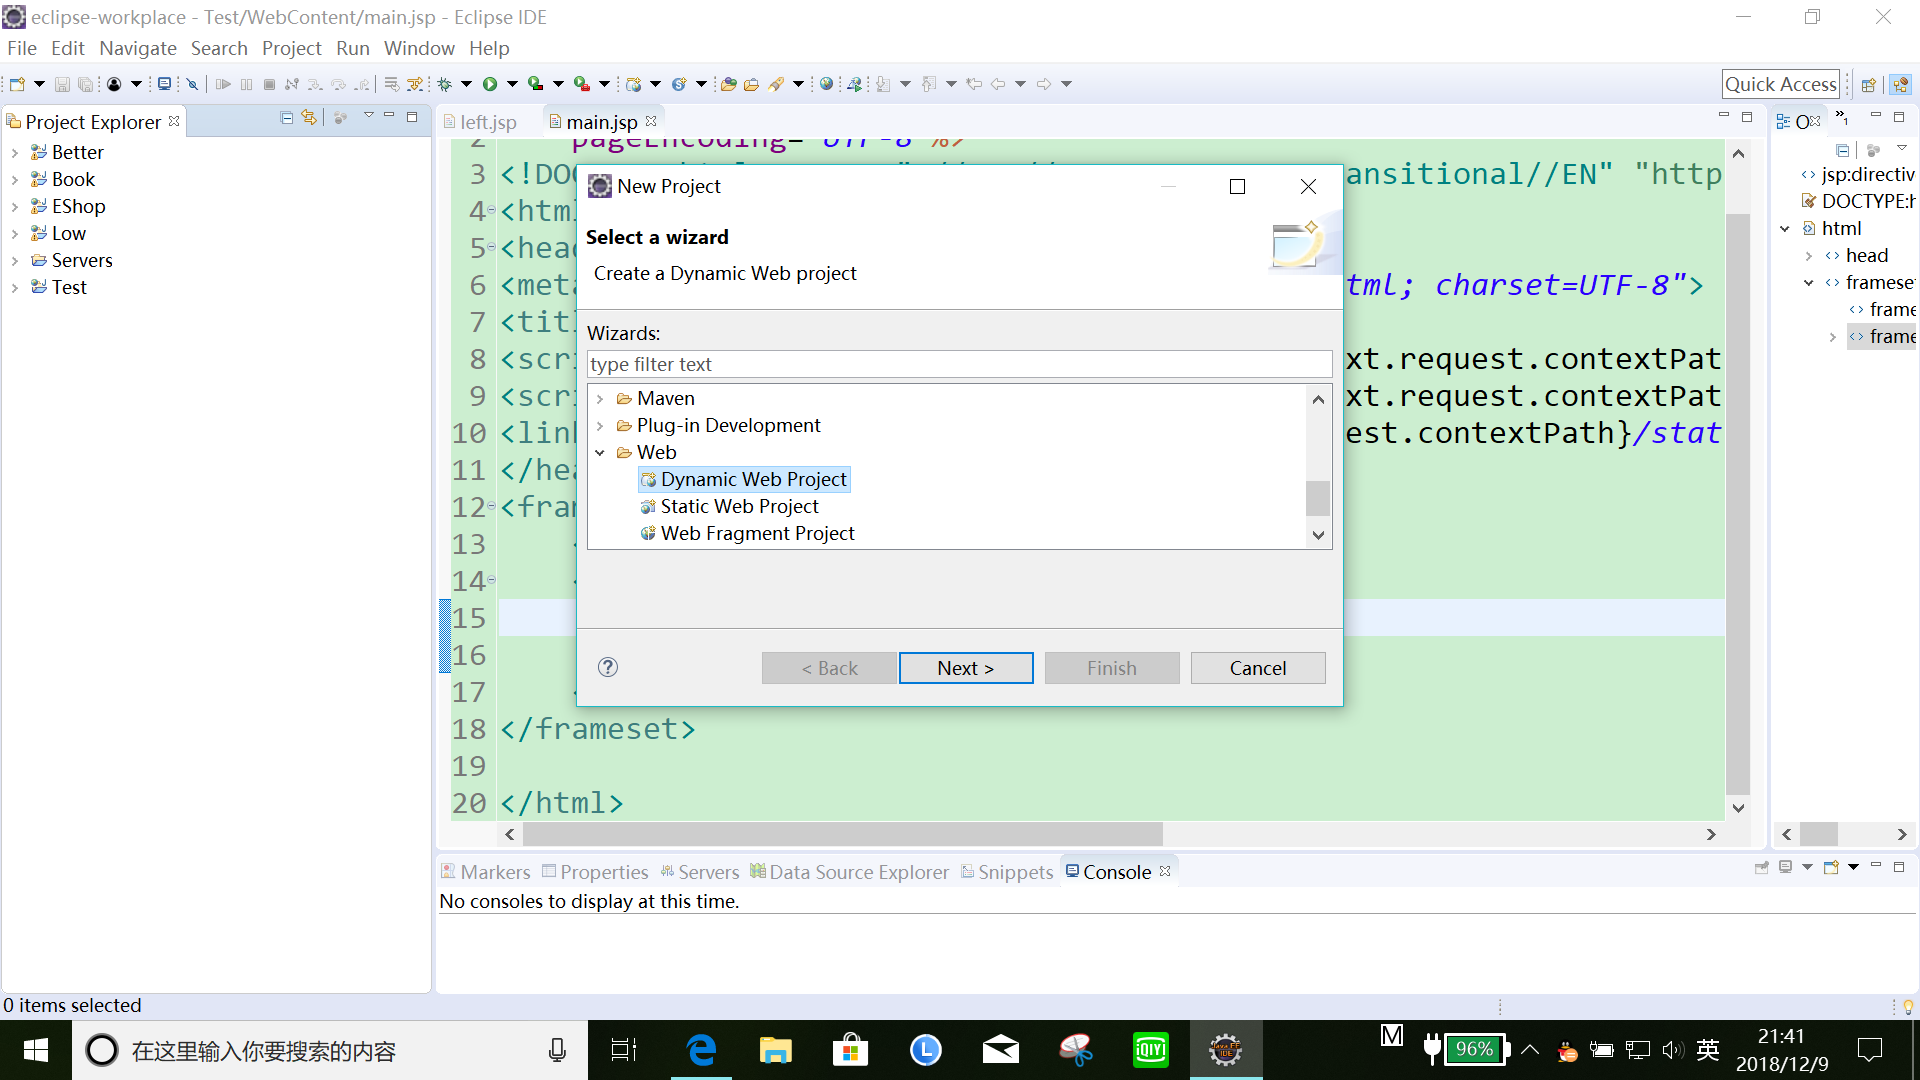Screen dimensions: 1920x1080
Task: Click the Open Type toolbar icon
Action: 728,84
